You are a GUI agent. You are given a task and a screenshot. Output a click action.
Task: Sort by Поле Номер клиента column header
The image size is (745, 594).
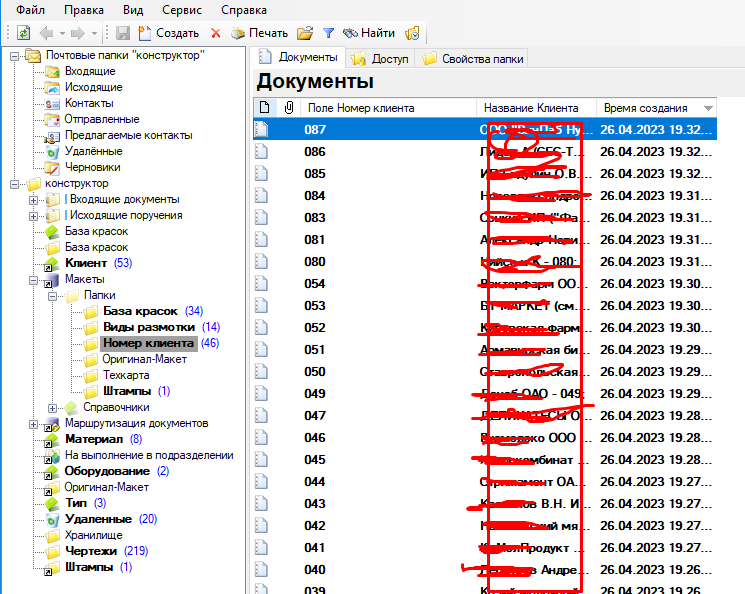[387, 108]
